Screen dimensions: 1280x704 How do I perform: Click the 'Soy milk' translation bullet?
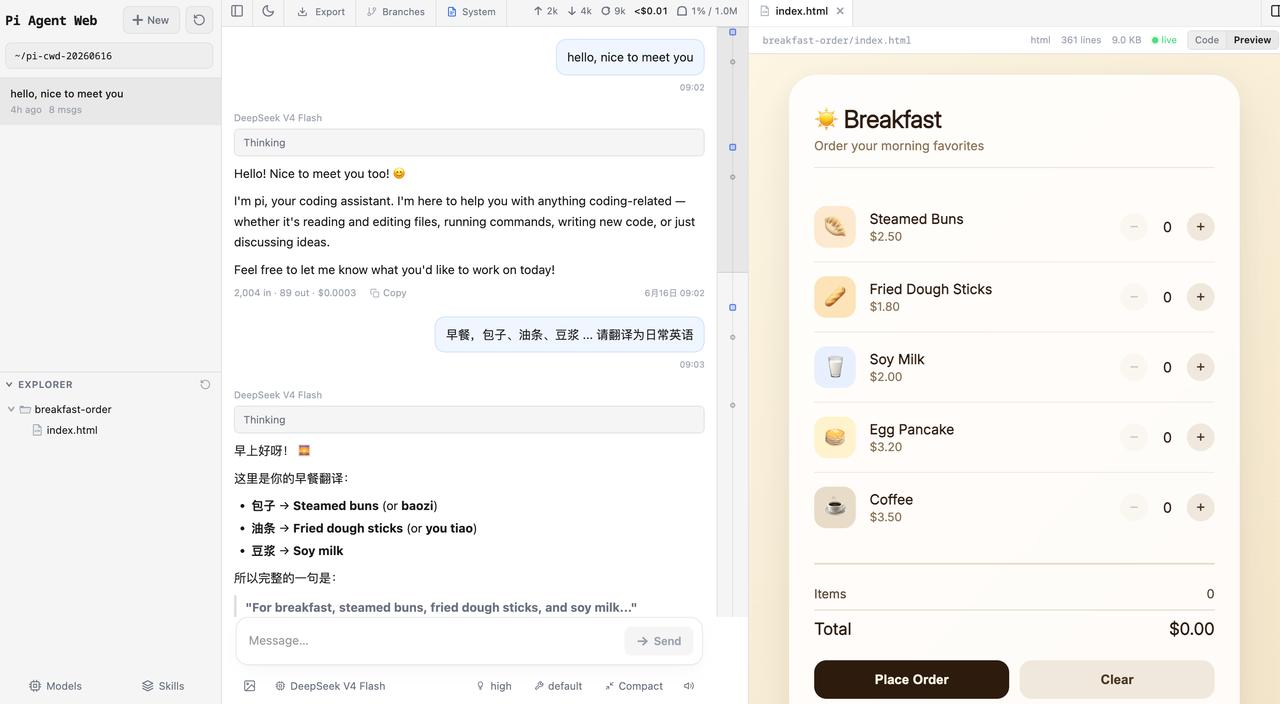pos(297,551)
